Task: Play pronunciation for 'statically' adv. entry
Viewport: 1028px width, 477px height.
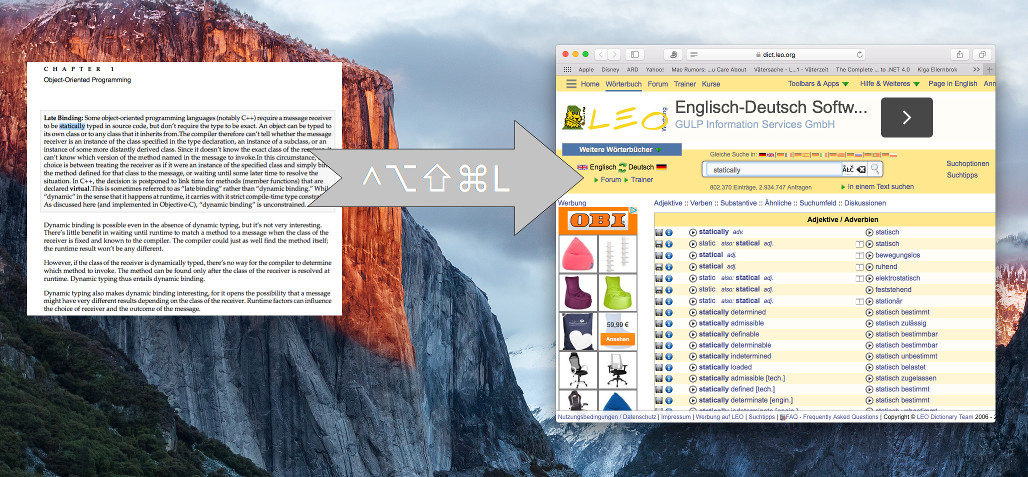Action: [693, 232]
